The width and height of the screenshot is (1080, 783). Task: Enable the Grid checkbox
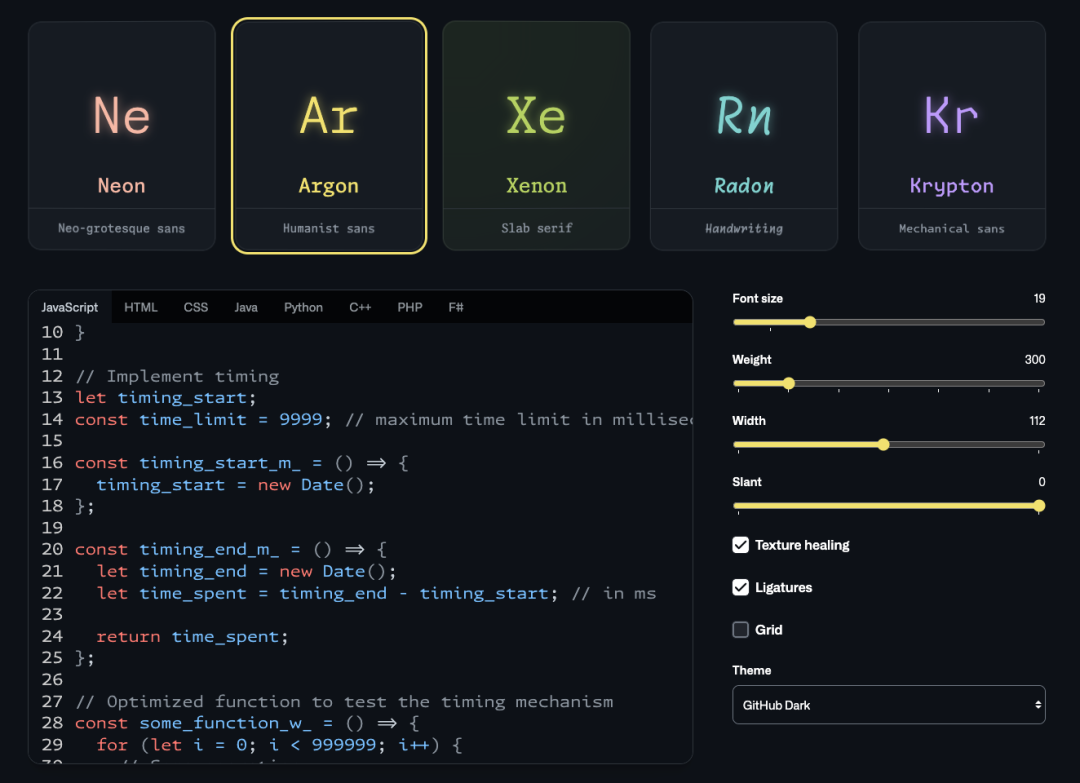[741, 630]
